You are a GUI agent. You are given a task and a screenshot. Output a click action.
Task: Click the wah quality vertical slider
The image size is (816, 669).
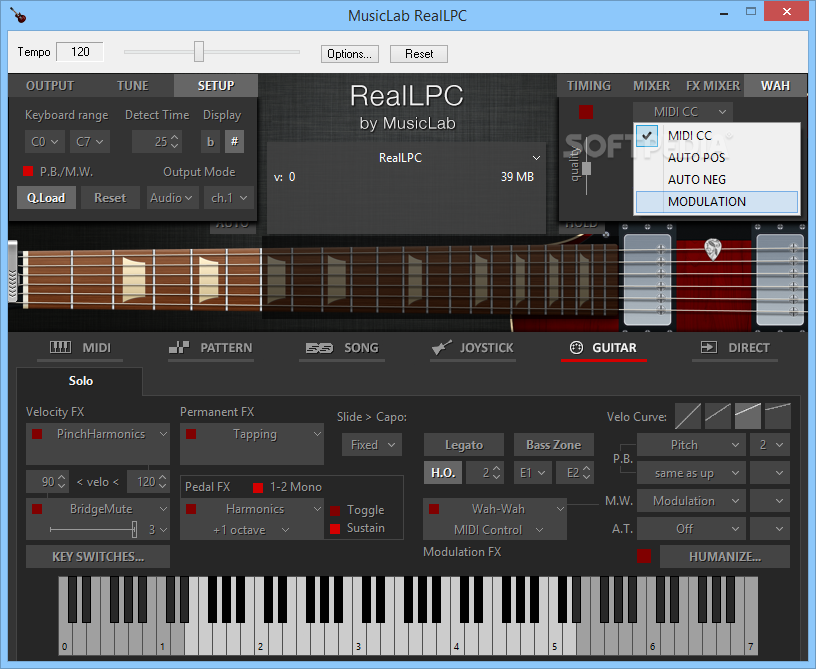586,168
